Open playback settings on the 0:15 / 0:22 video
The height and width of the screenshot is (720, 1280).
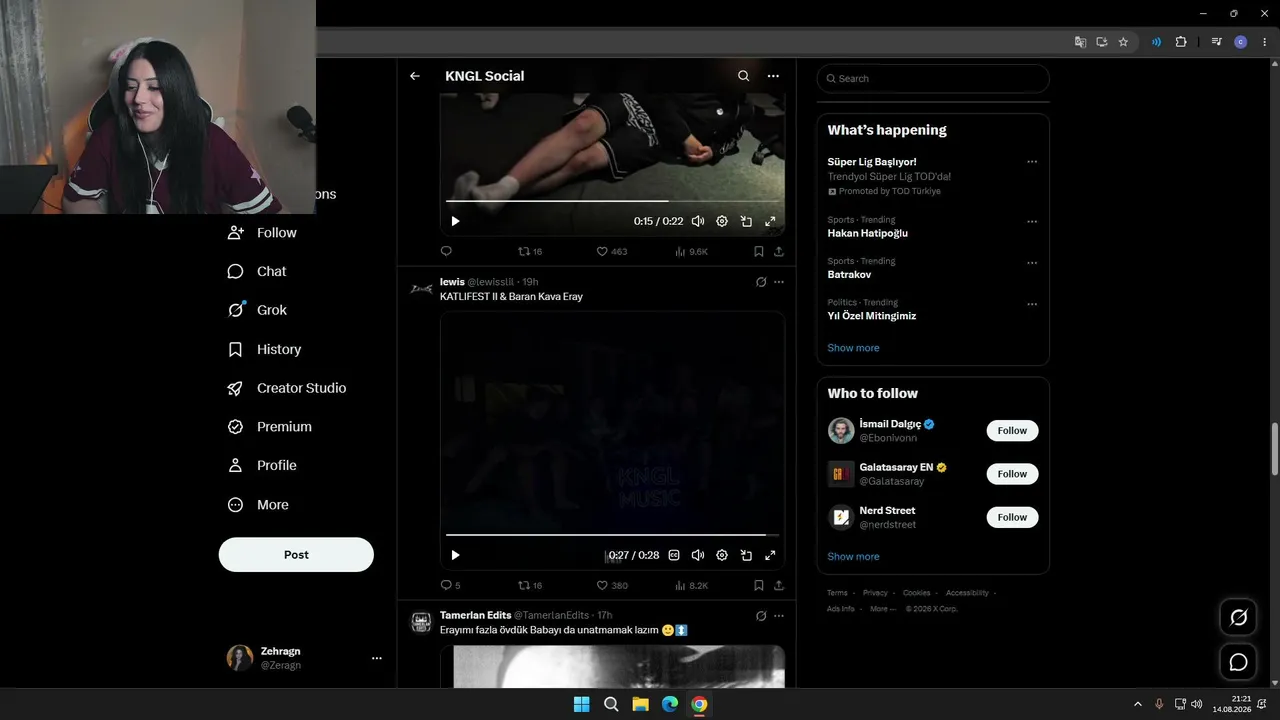tap(722, 221)
